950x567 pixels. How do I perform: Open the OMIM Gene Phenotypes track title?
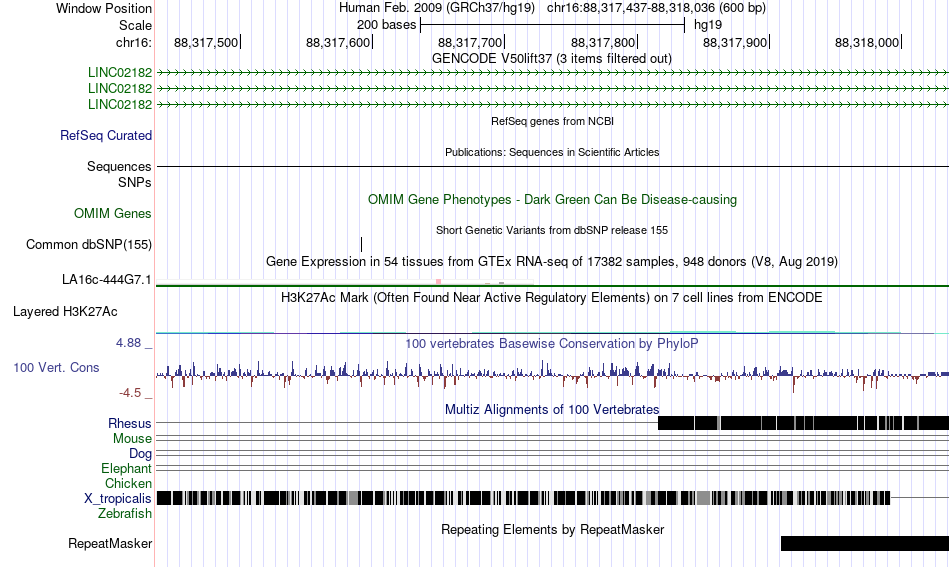point(552,199)
